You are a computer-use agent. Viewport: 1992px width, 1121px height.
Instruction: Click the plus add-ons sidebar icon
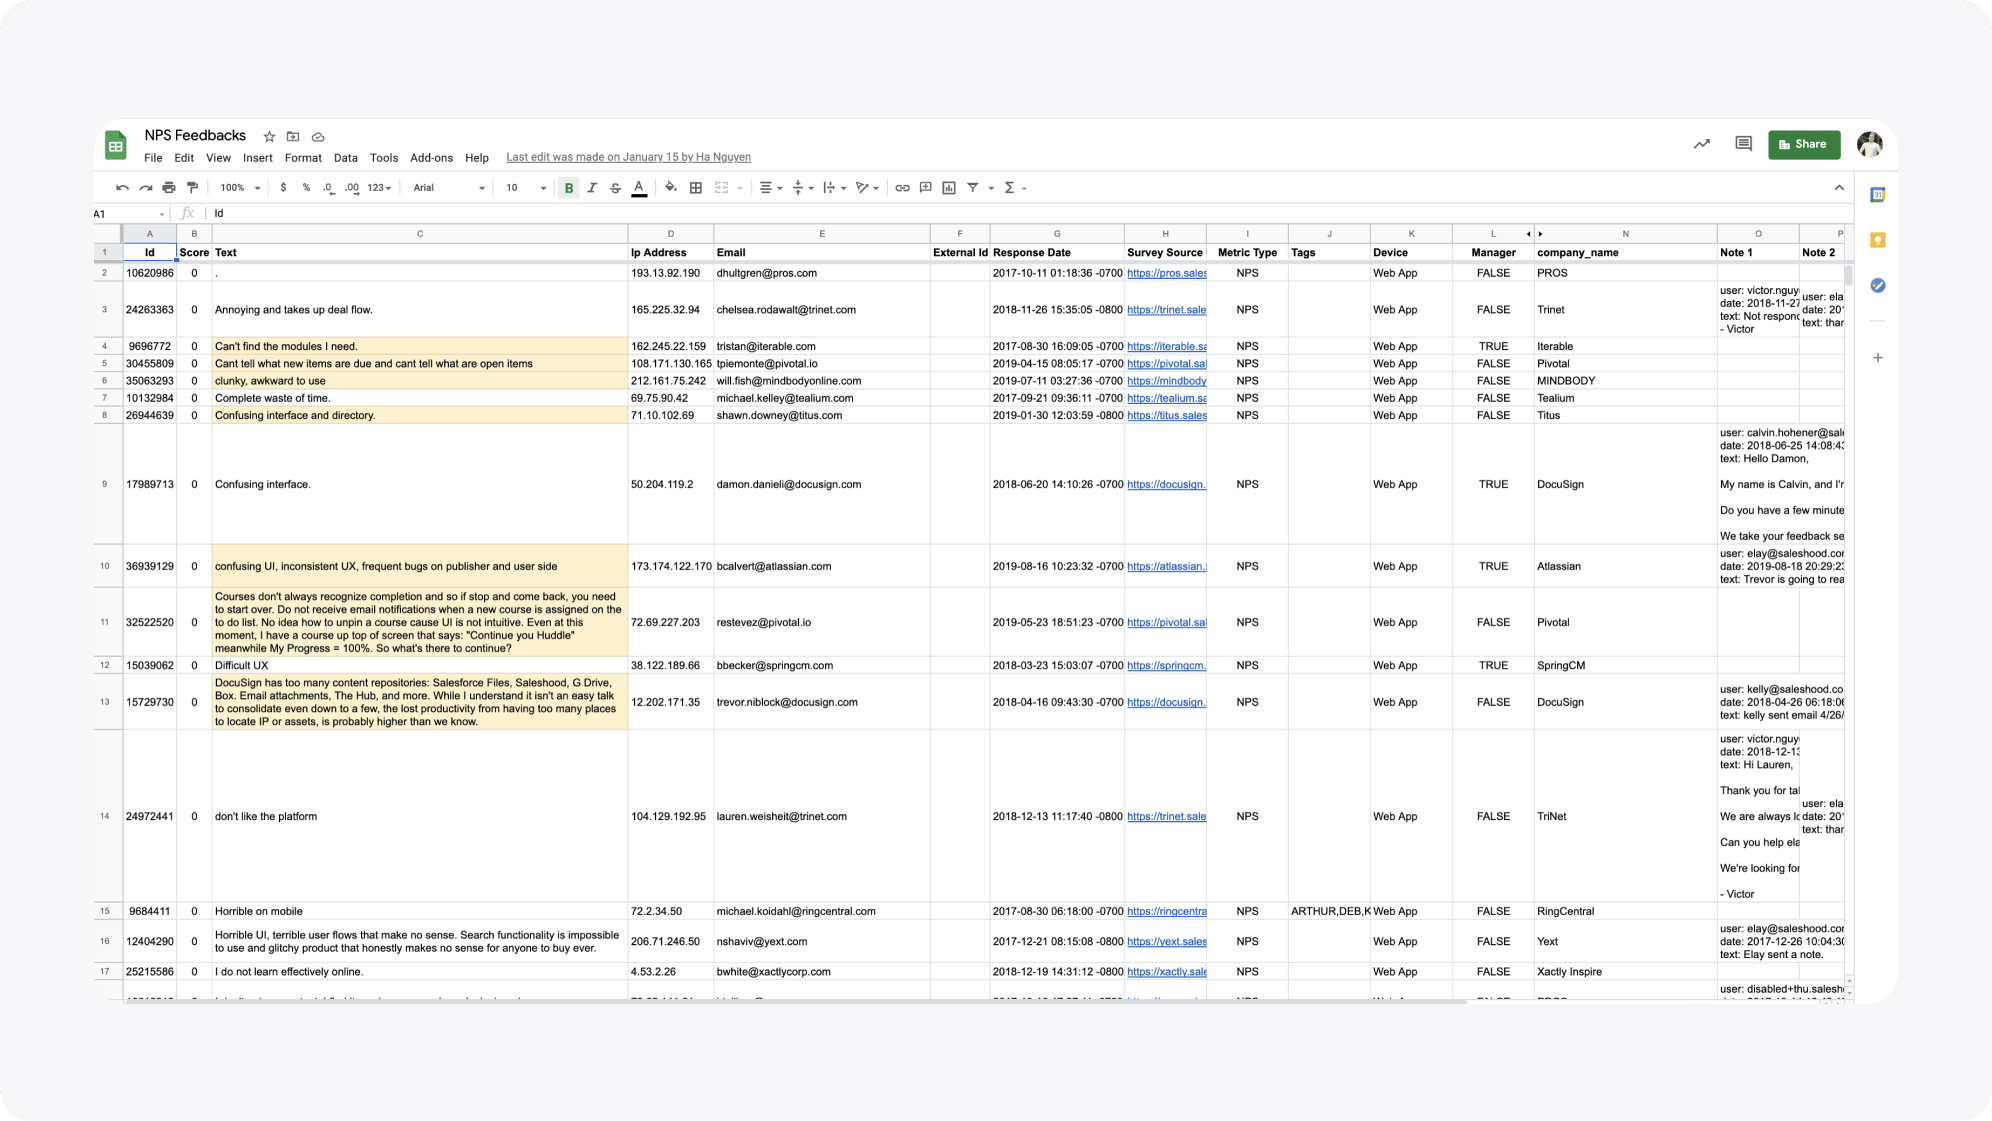pos(1878,358)
